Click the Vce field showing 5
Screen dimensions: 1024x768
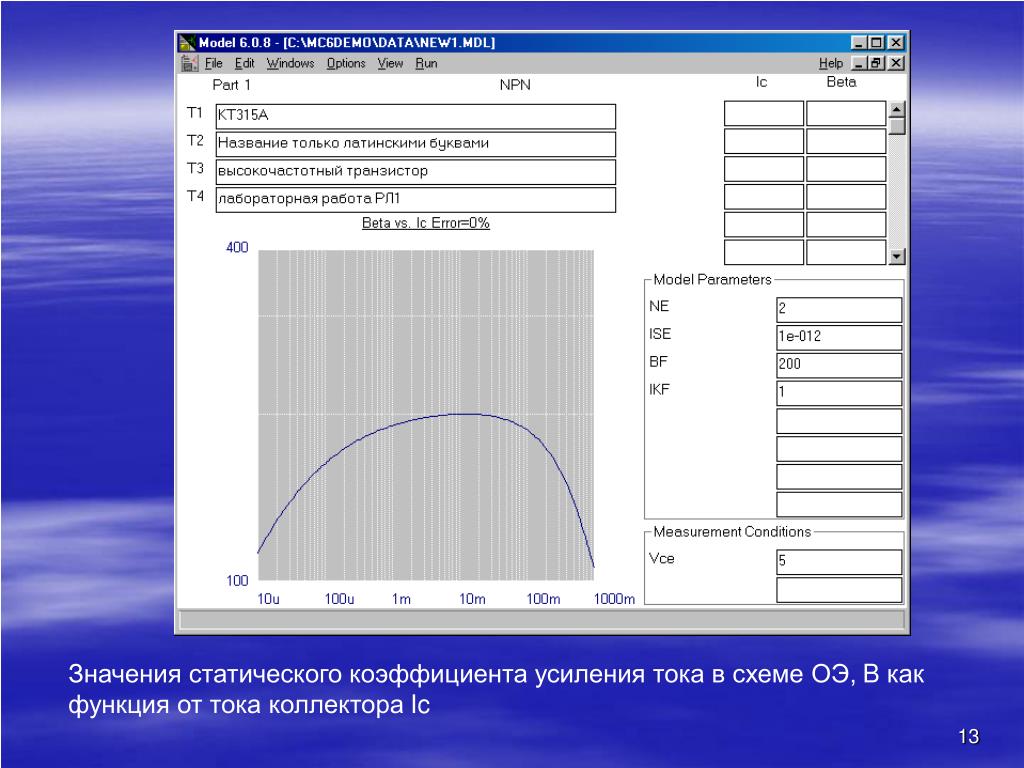pyautogui.click(x=839, y=562)
